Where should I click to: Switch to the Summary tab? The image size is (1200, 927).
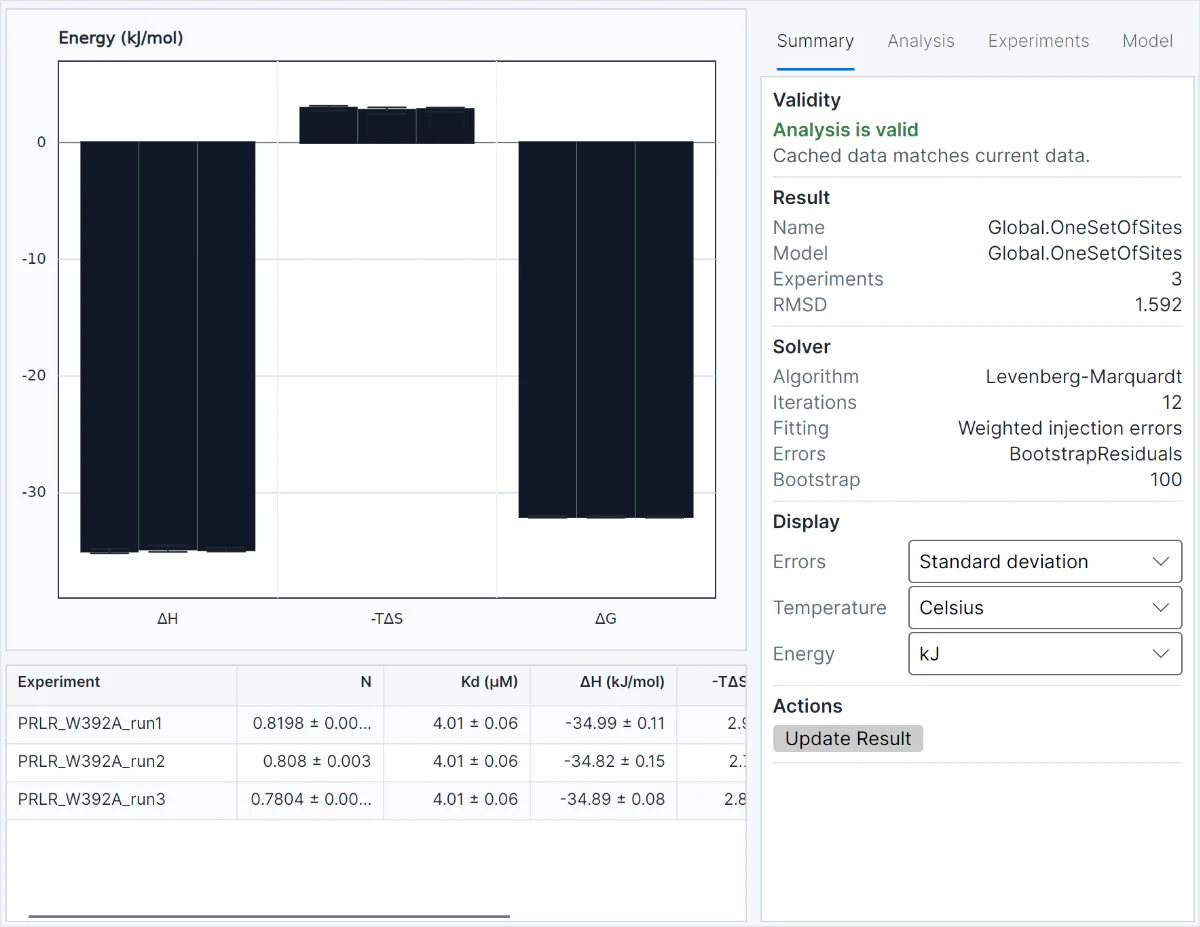coord(815,41)
